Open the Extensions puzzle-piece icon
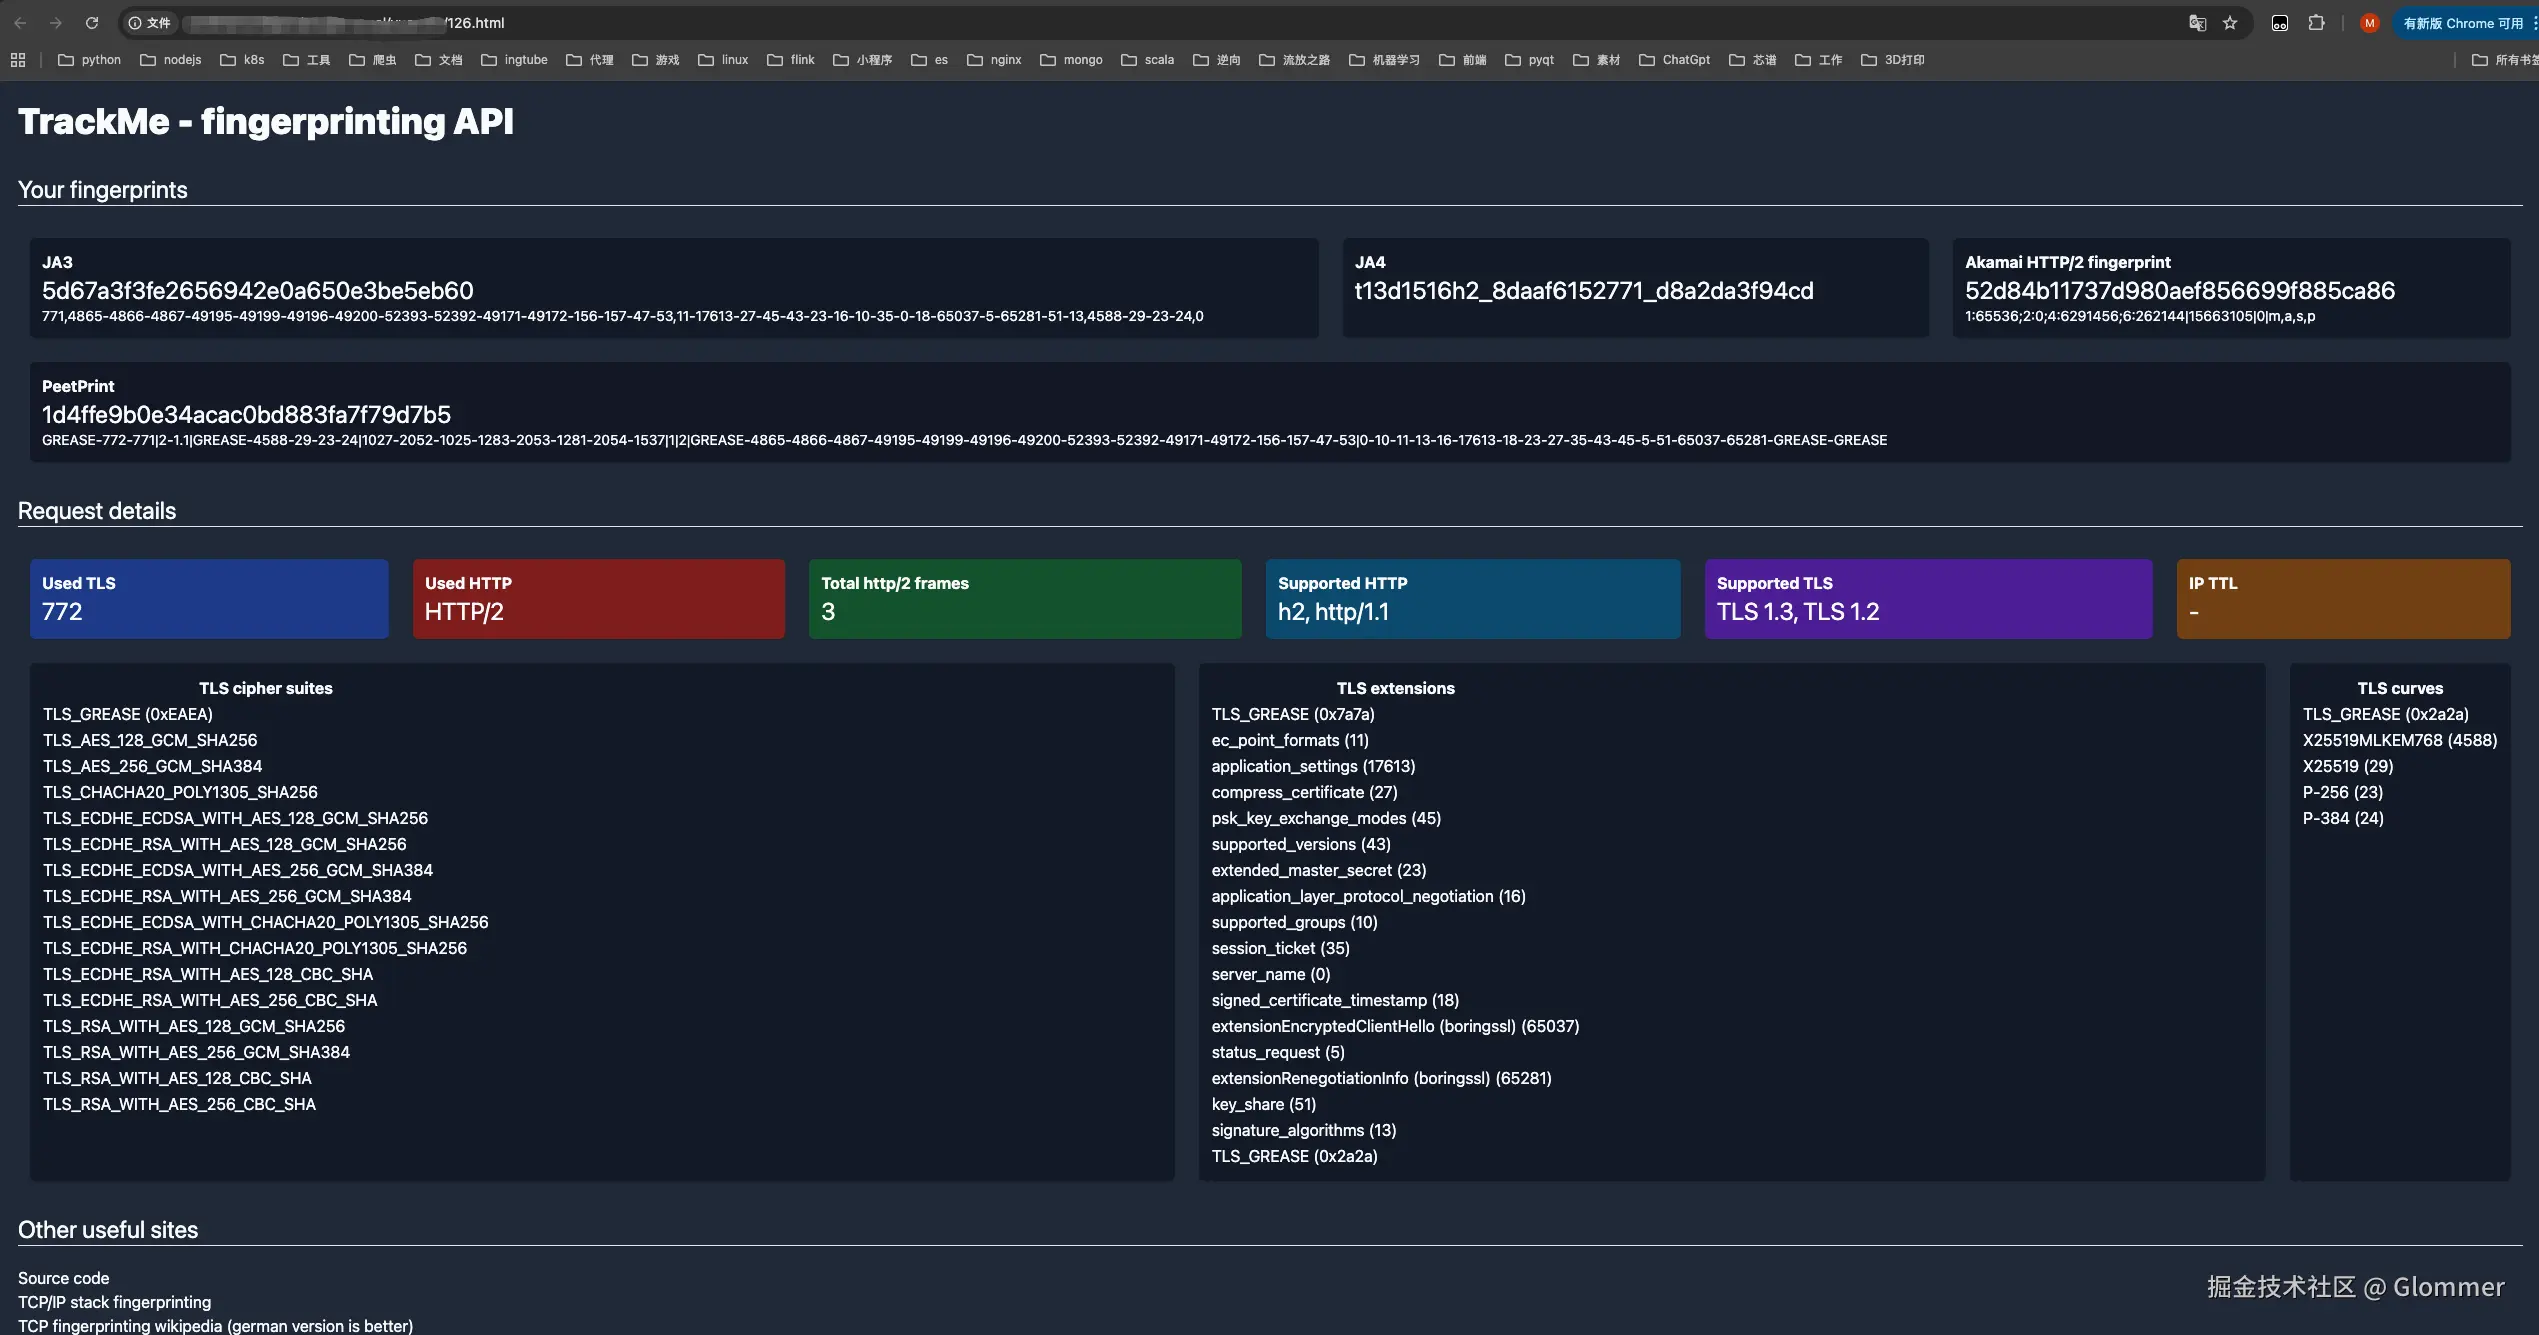Viewport: 2539px width, 1335px height. point(2316,22)
